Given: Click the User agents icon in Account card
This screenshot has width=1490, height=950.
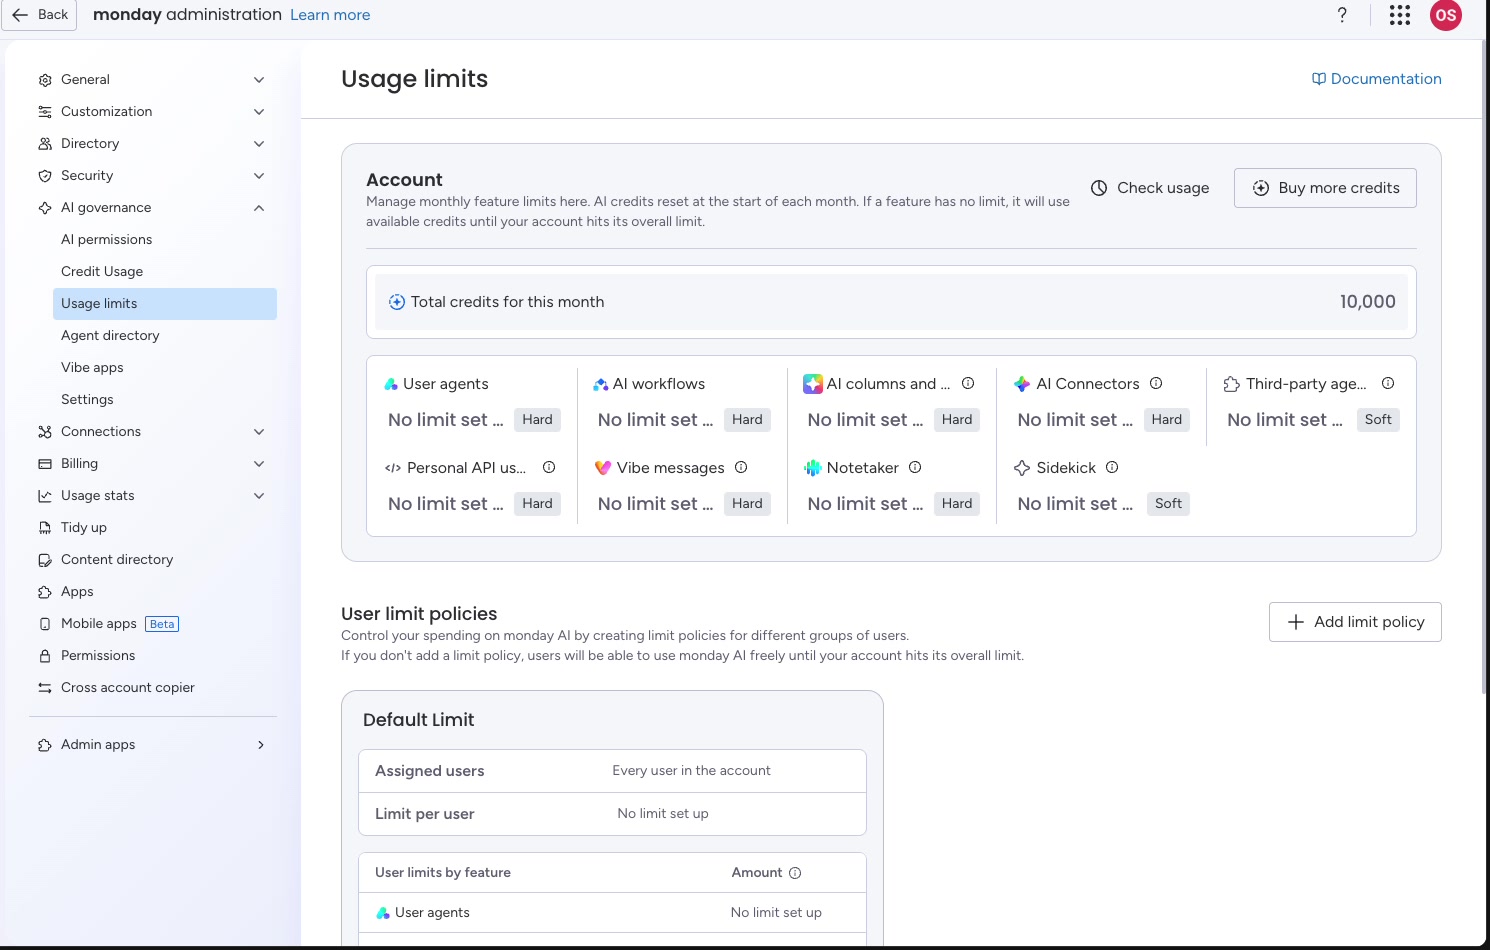Looking at the screenshot, I should 391,384.
